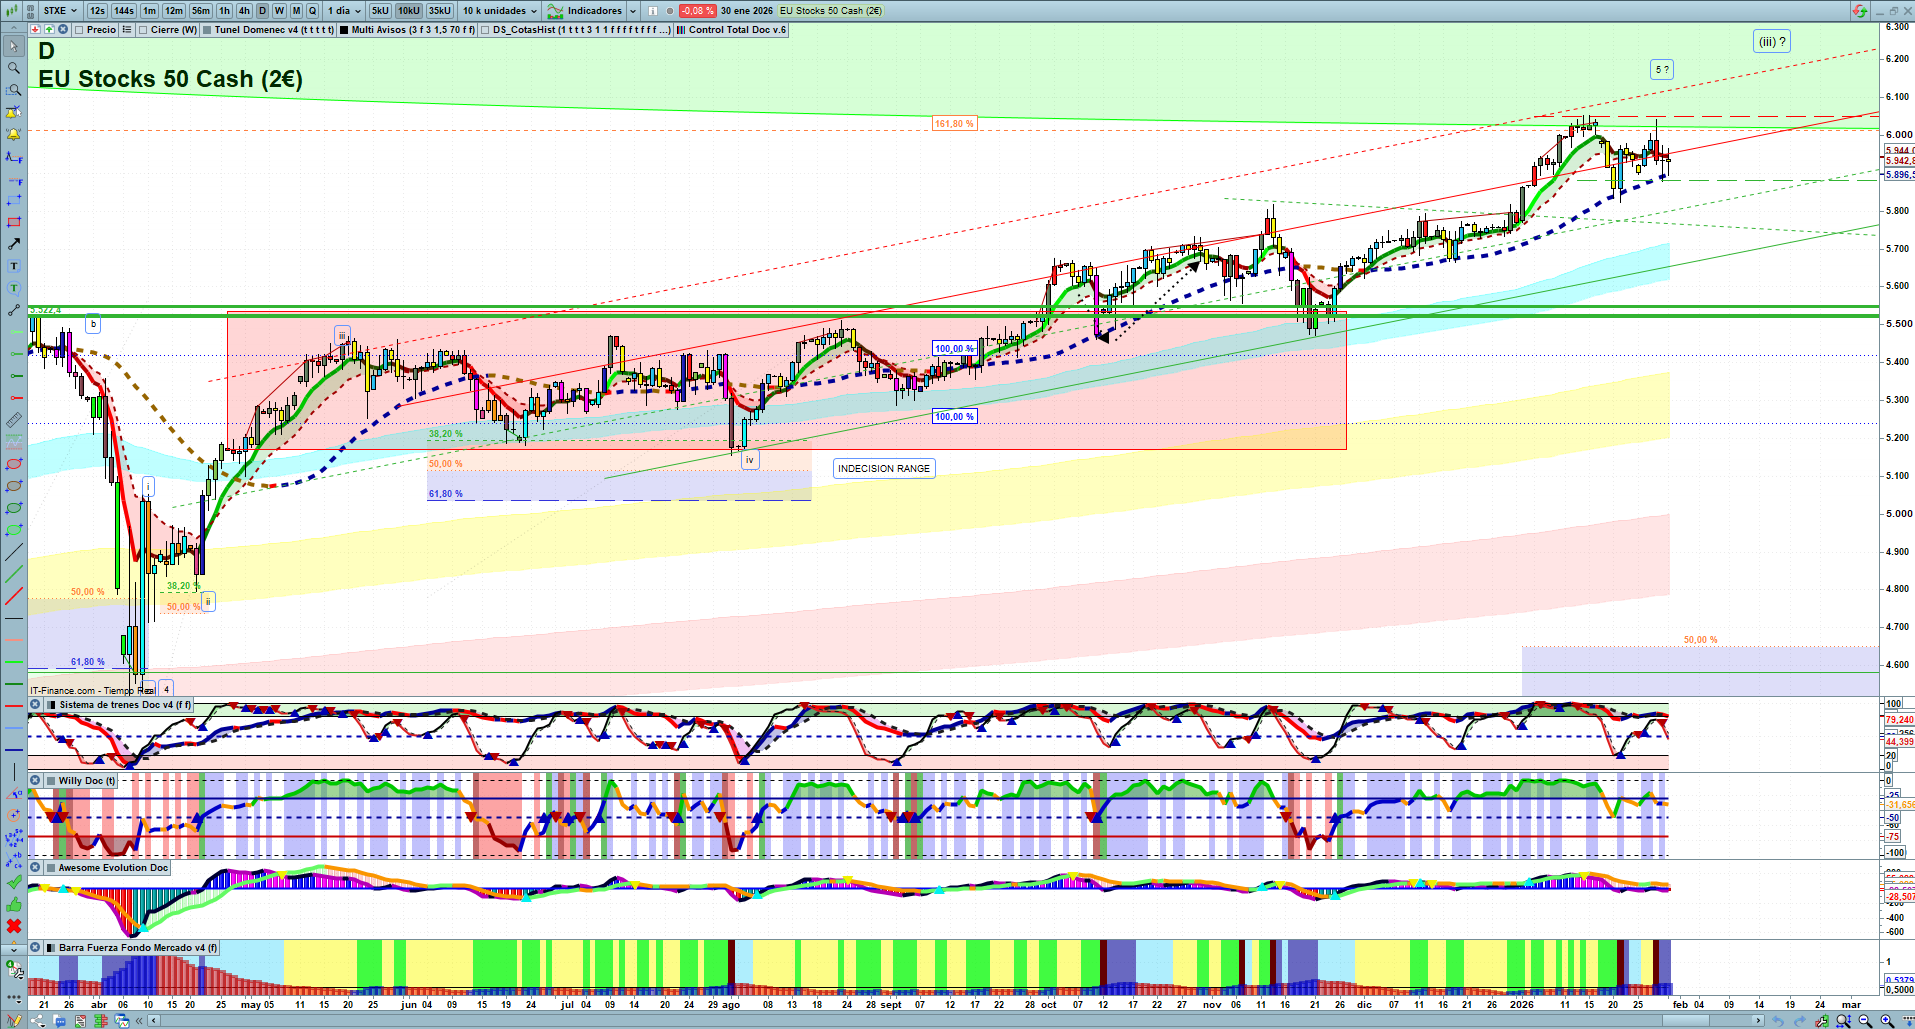Image resolution: width=1915 pixels, height=1029 pixels.
Task: Select the arrow cursor tool
Action: pyautogui.click(x=14, y=47)
